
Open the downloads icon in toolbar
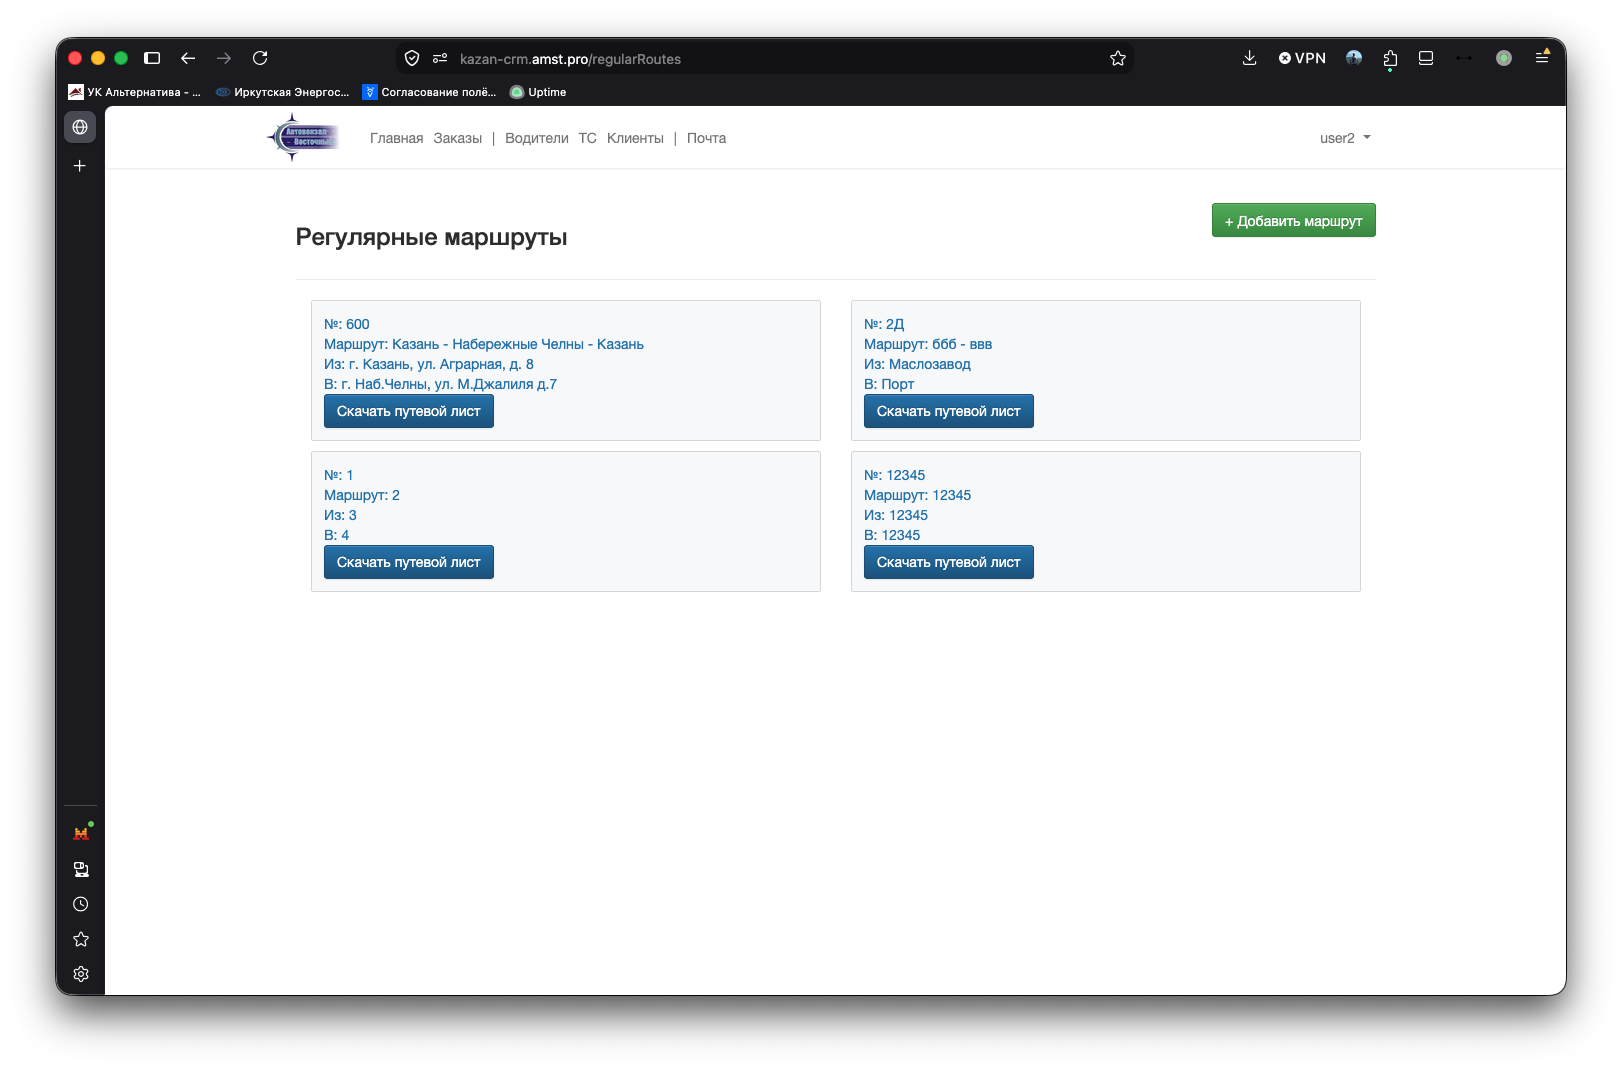(1249, 58)
